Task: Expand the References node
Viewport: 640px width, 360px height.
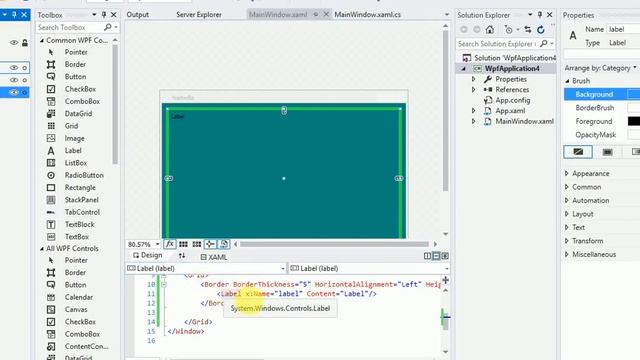Action: pyautogui.click(x=473, y=89)
